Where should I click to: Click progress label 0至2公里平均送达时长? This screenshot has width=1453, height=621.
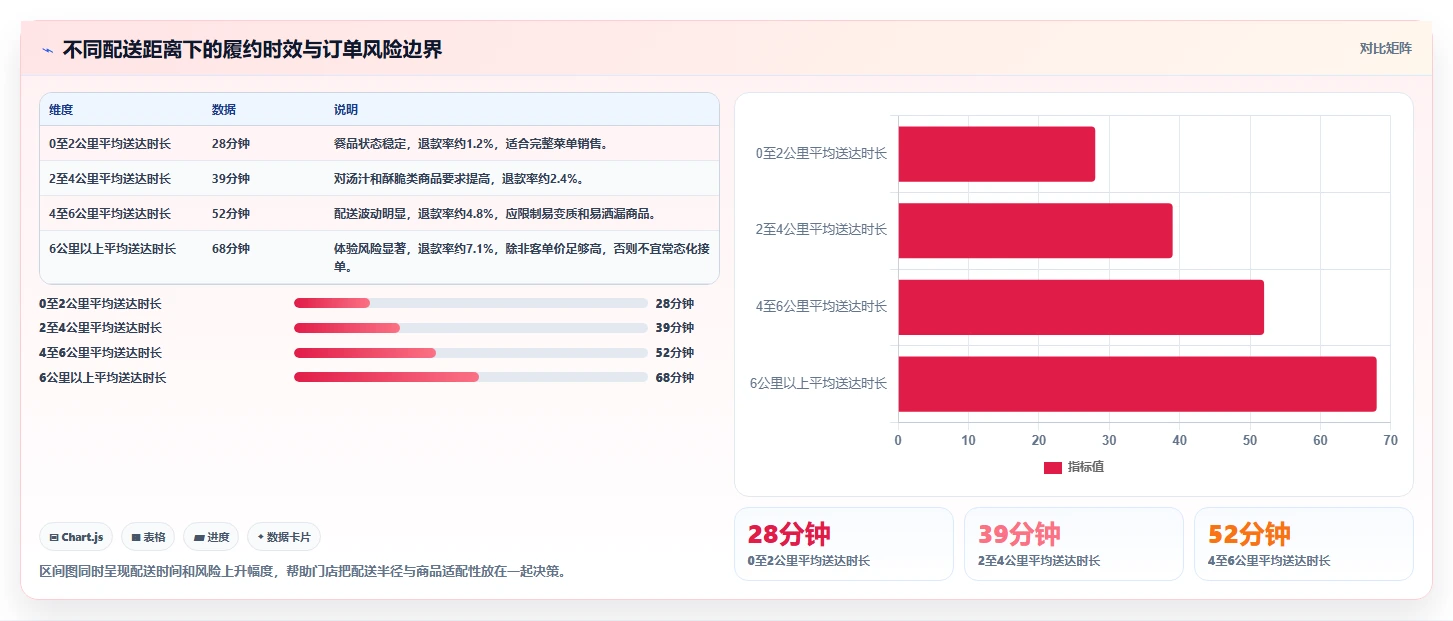pyautogui.click(x=100, y=304)
